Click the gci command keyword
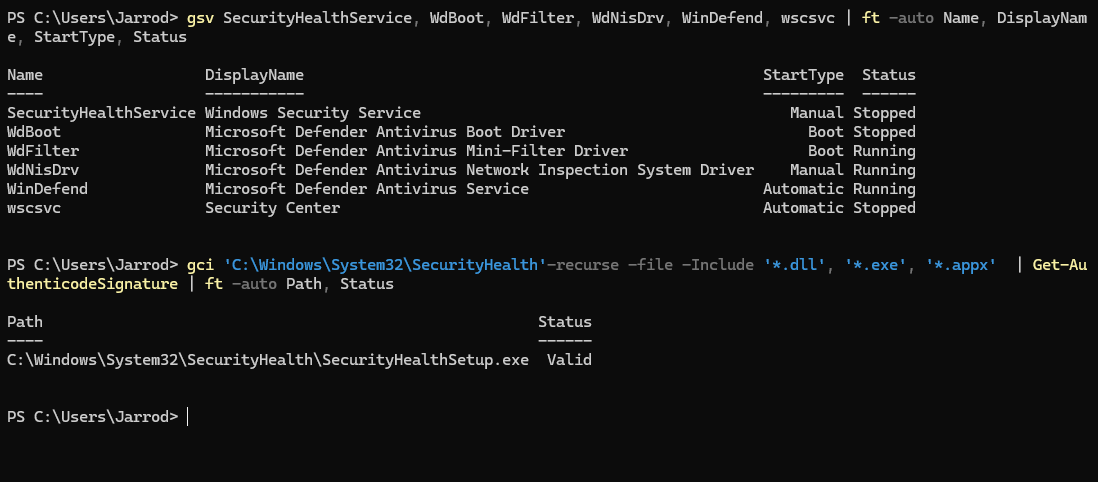1098x482 pixels. coord(200,265)
